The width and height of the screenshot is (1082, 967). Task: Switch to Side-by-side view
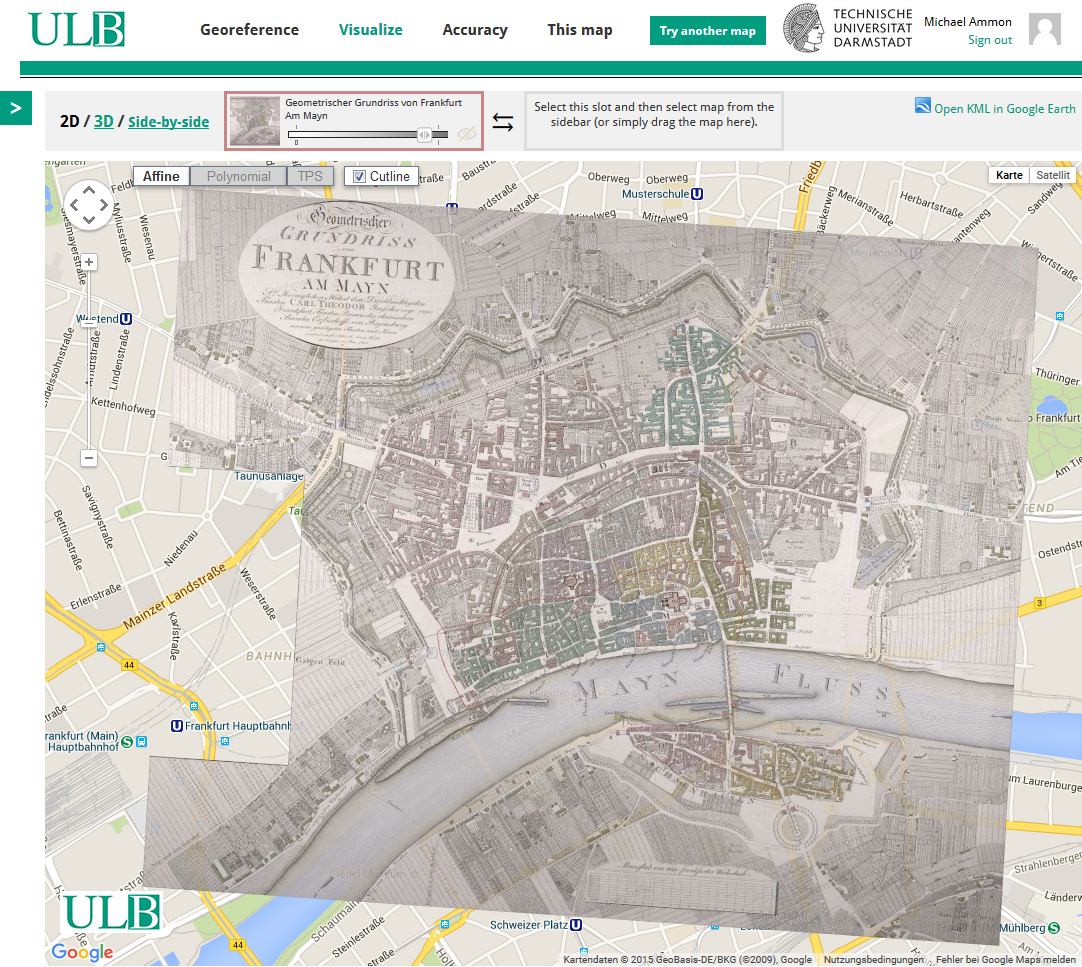click(x=168, y=122)
